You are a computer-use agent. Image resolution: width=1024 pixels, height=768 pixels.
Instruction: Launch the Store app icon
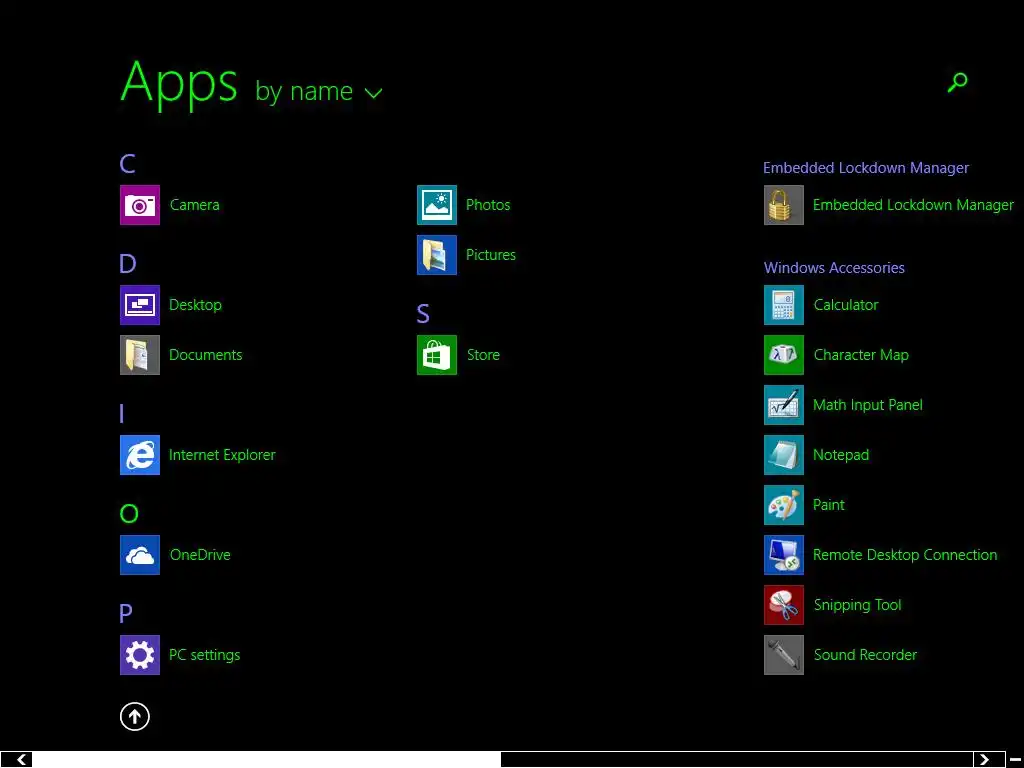437,355
